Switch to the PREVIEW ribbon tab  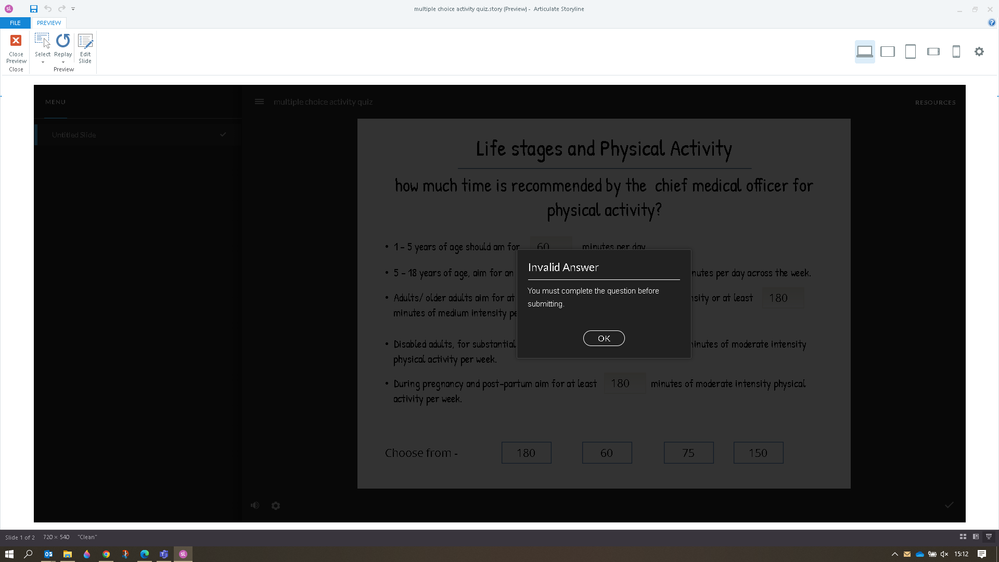click(x=48, y=23)
